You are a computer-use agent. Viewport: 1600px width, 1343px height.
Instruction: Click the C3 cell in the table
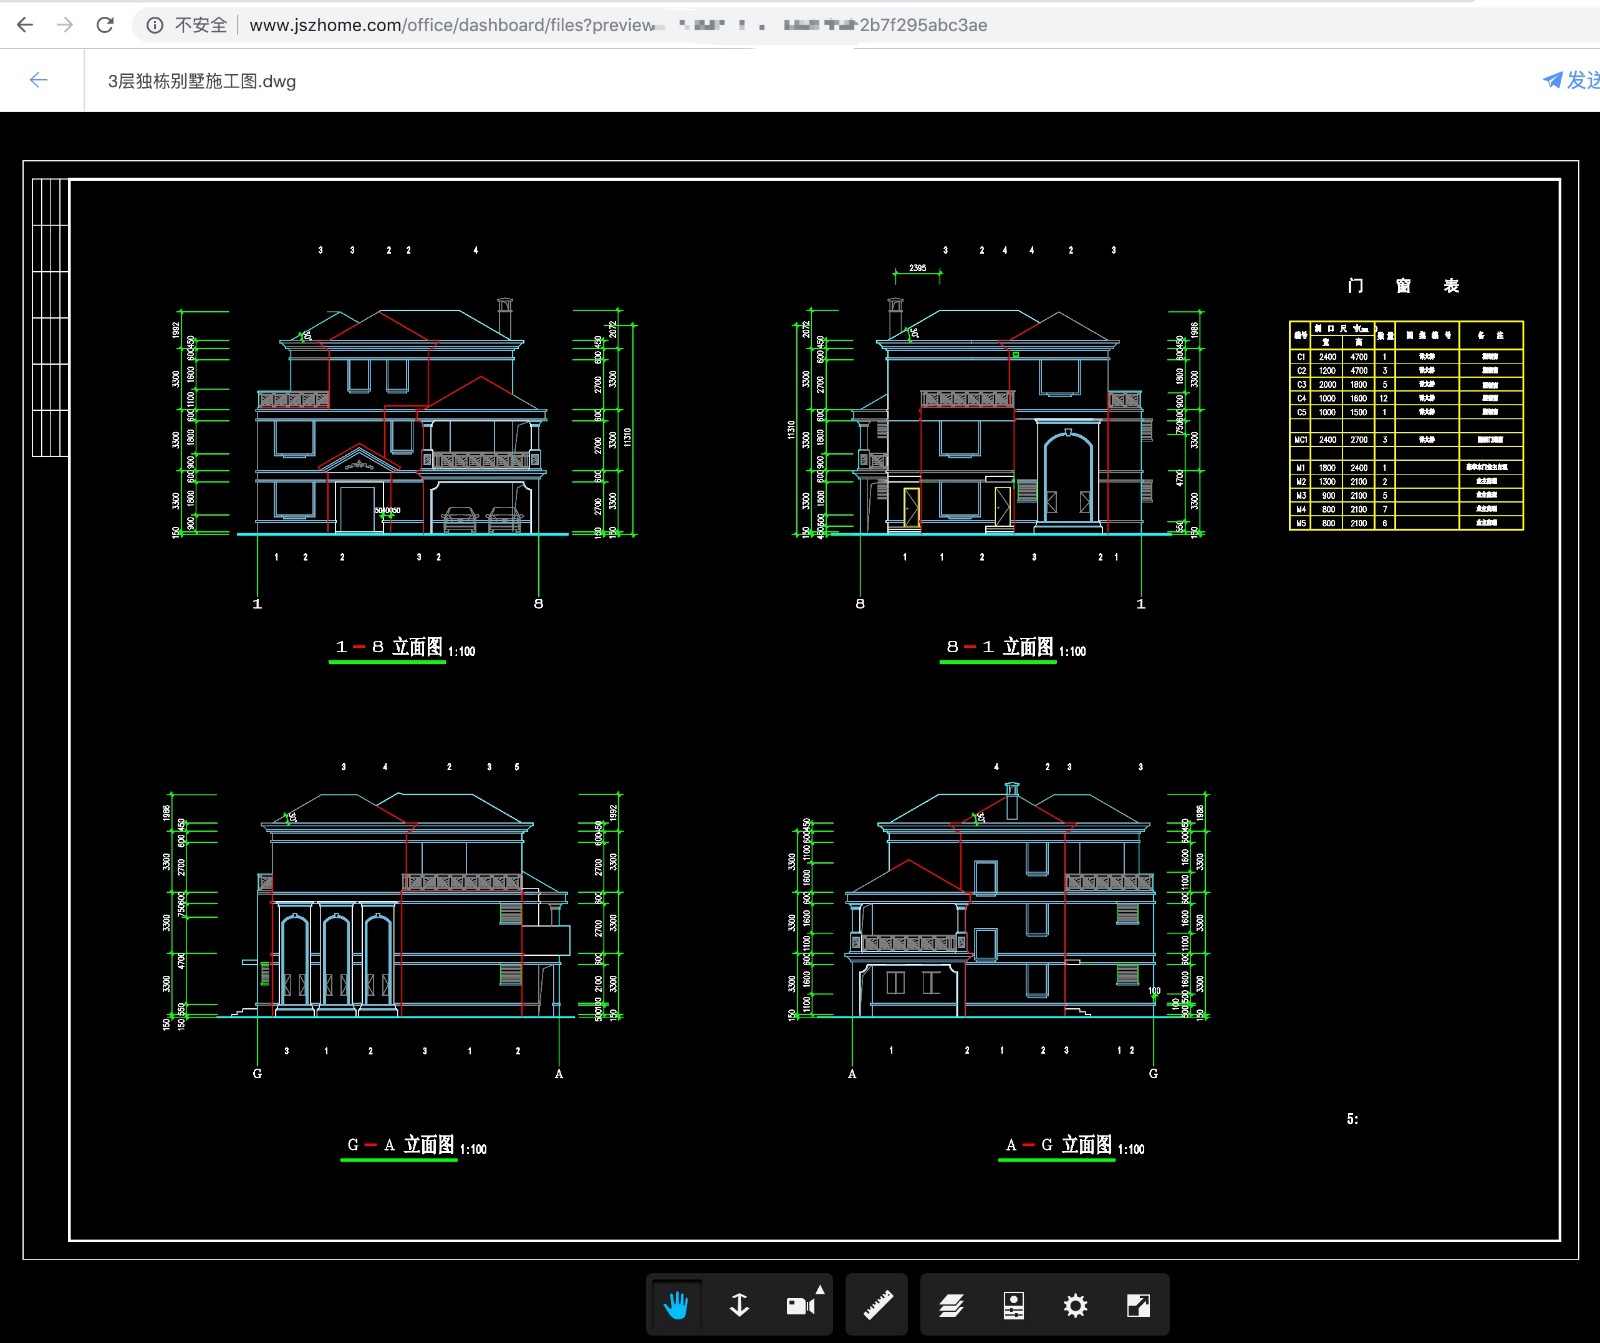point(1301,385)
